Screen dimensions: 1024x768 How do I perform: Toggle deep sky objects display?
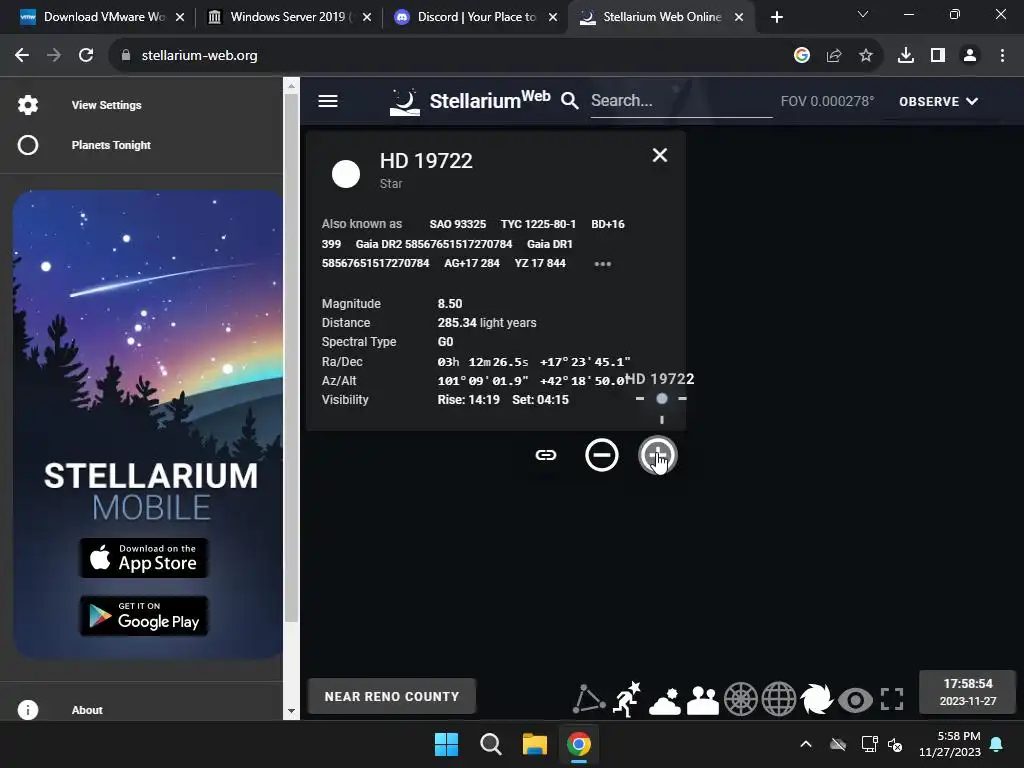pos(816,699)
